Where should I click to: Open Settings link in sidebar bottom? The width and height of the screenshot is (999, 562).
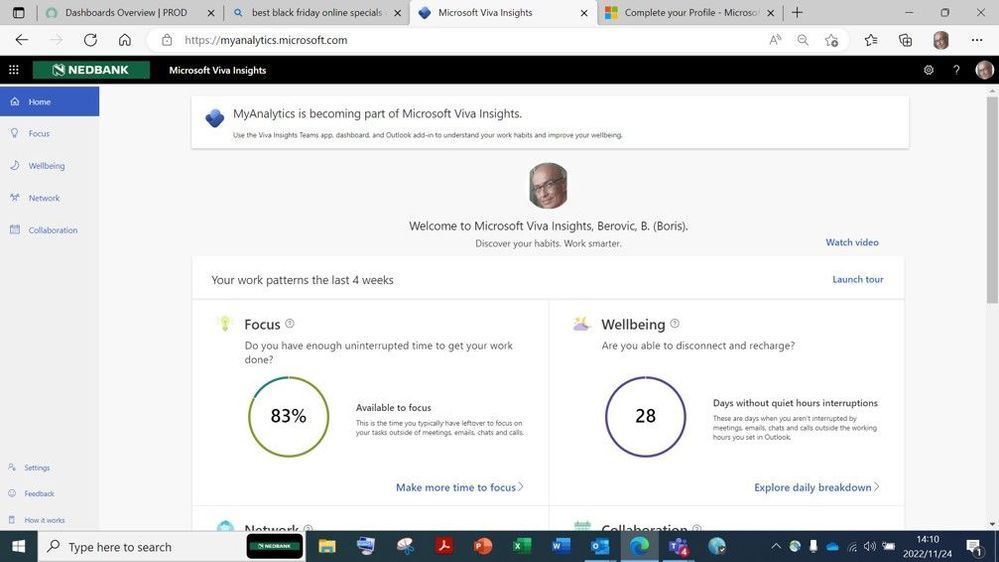(36, 468)
